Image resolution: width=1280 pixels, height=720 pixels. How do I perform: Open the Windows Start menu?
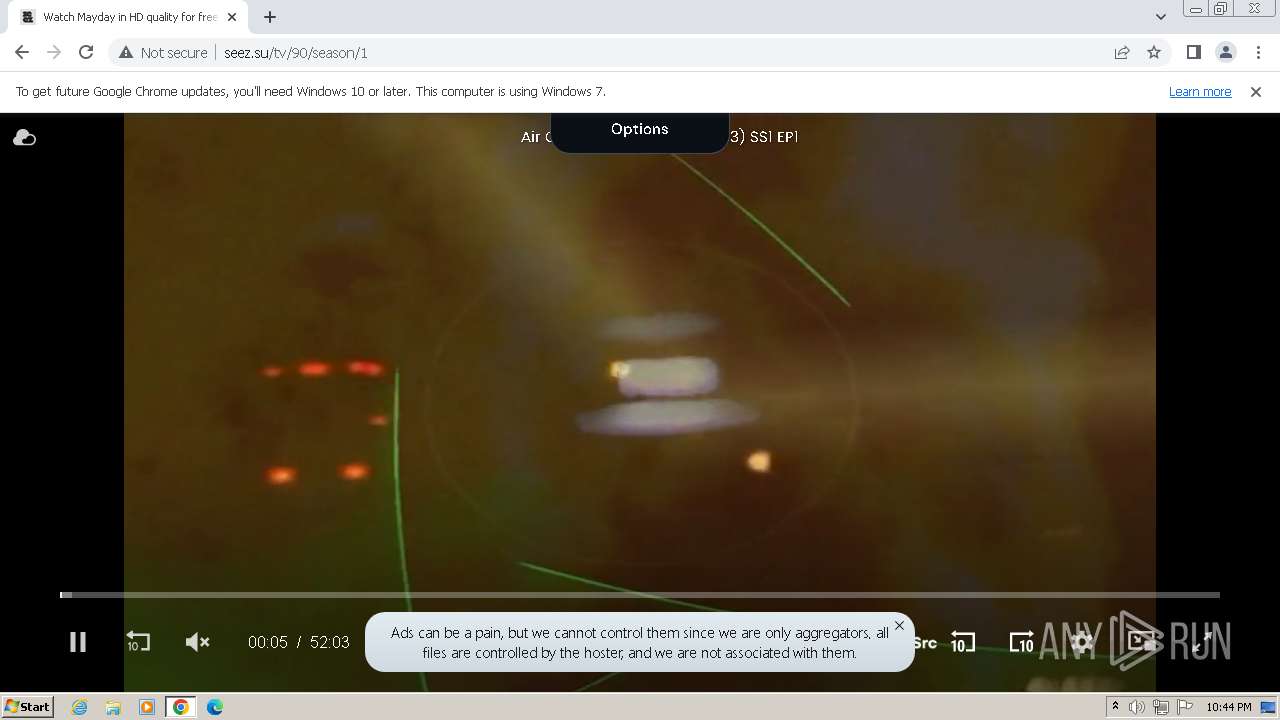click(x=28, y=707)
